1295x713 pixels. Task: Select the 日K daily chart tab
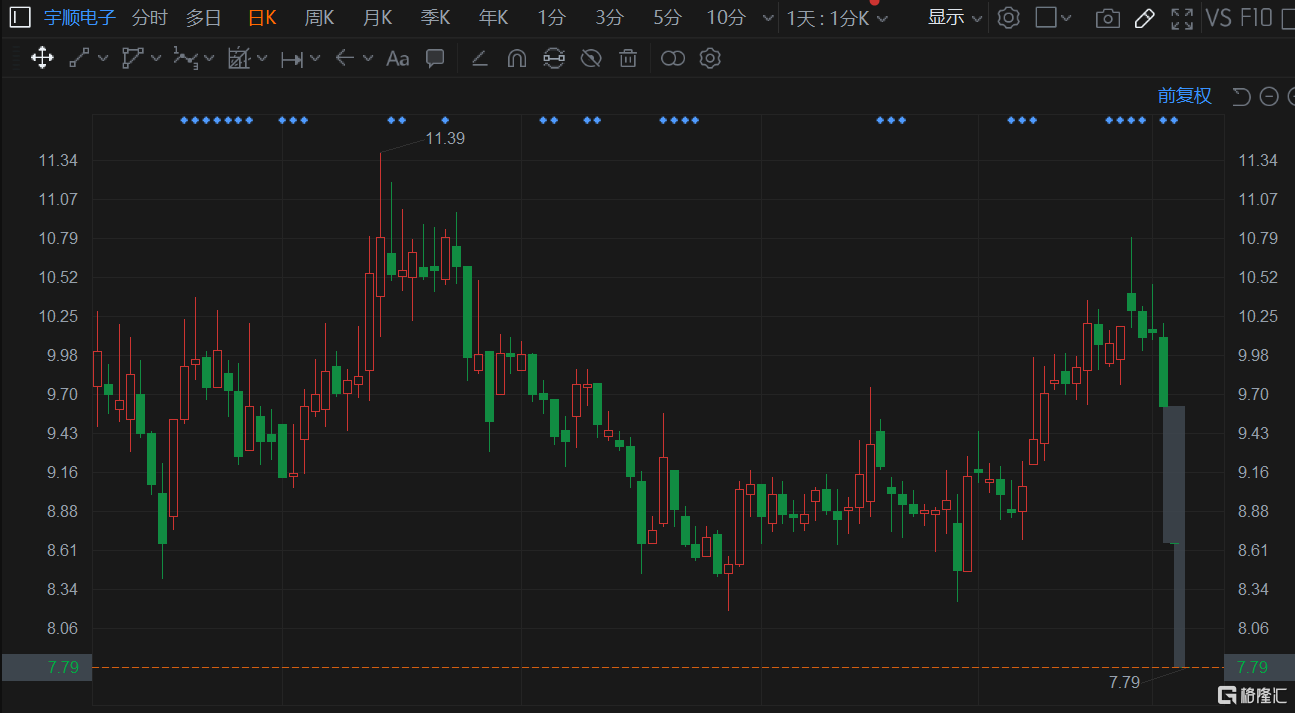[262, 18]
